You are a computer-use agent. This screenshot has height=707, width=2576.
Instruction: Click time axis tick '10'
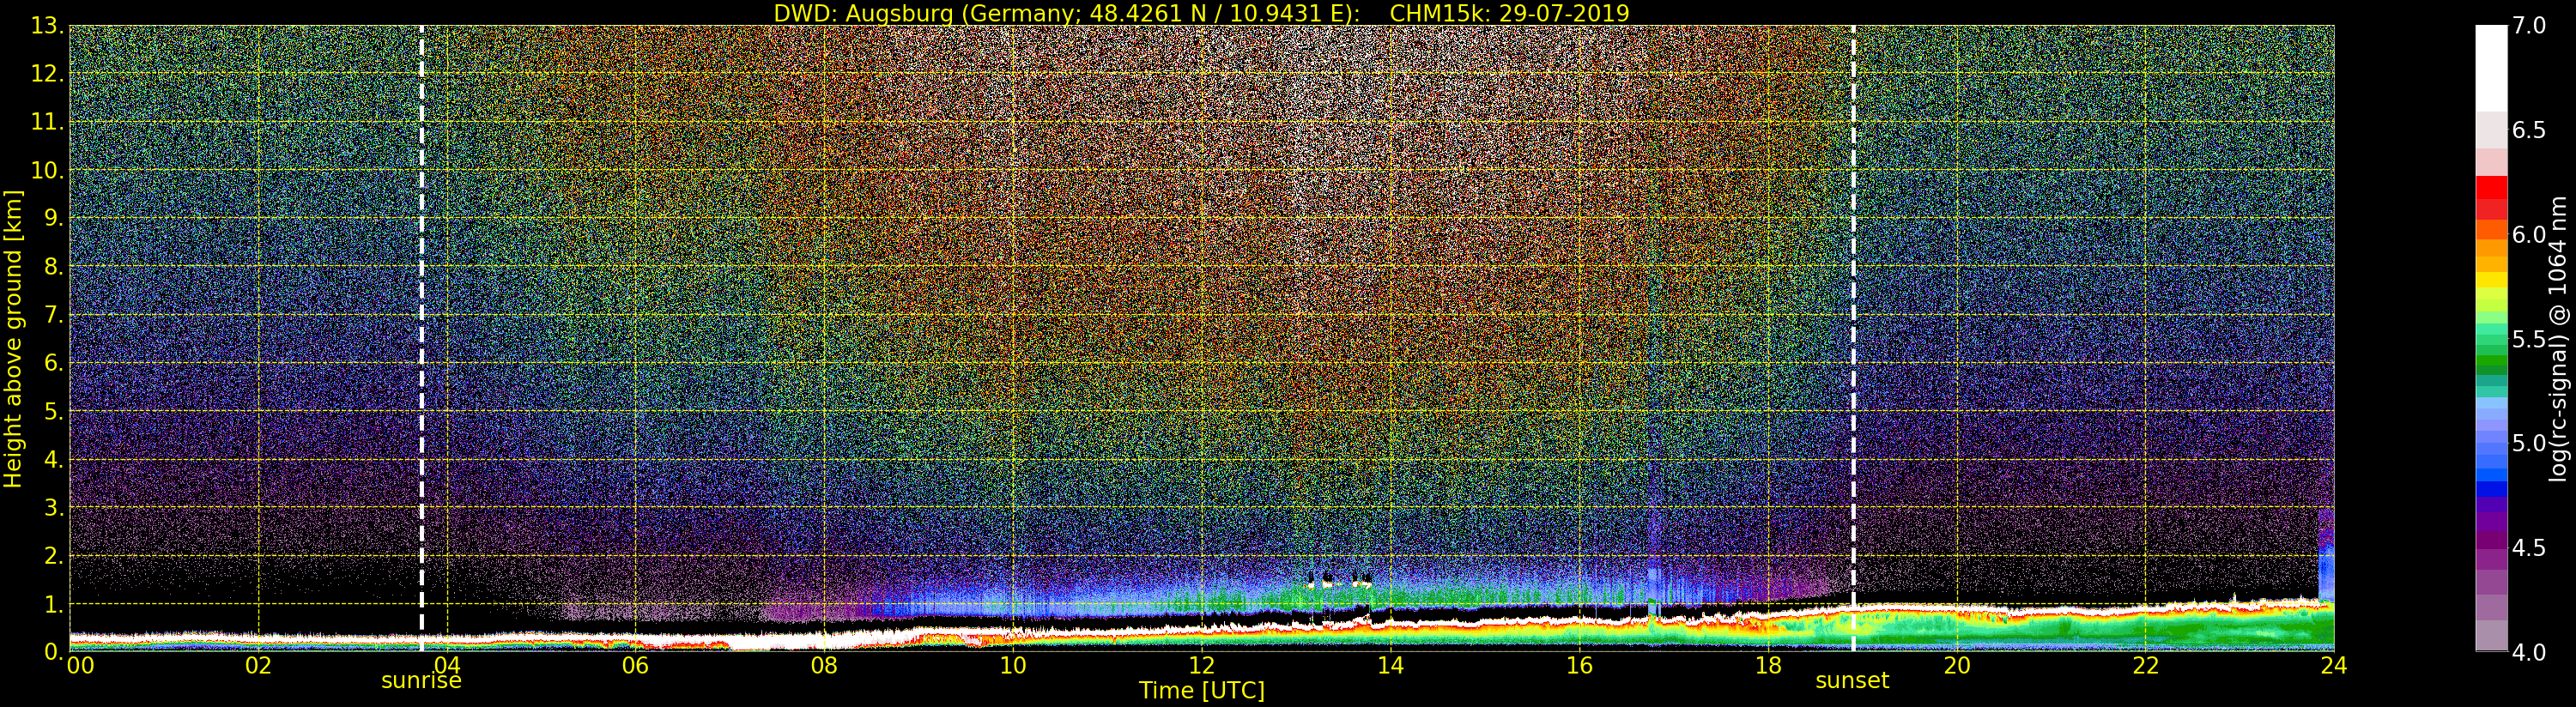pos(1013,666)
